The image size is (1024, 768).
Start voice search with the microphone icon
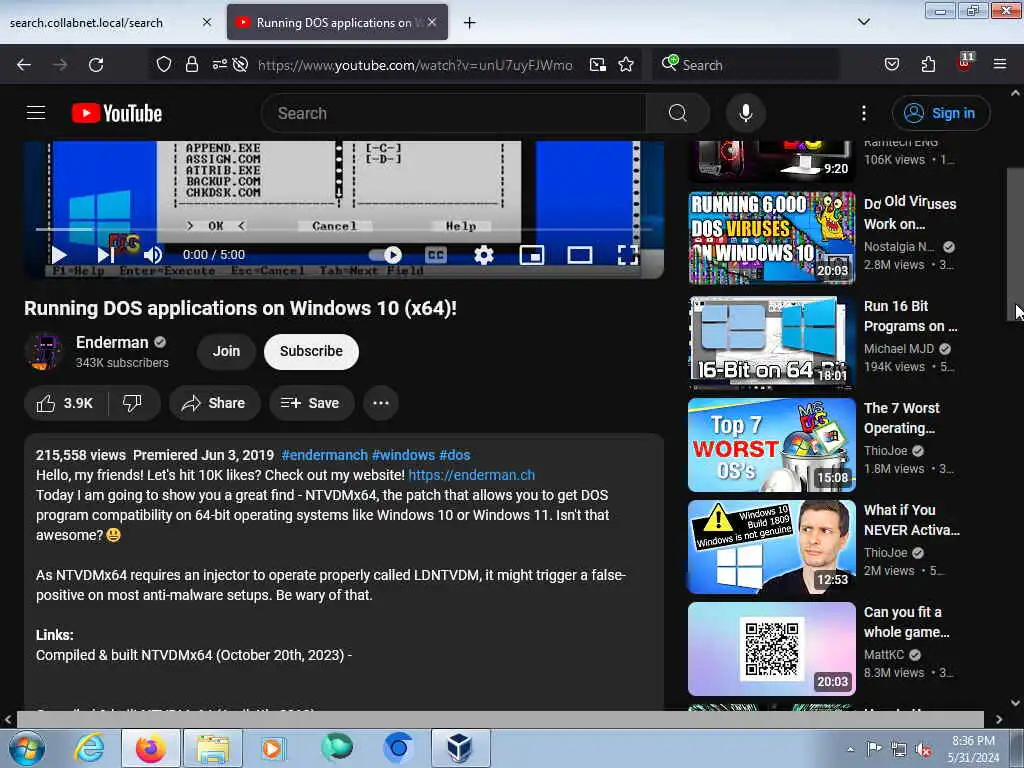pyautogui.click(x=745, y=113)
